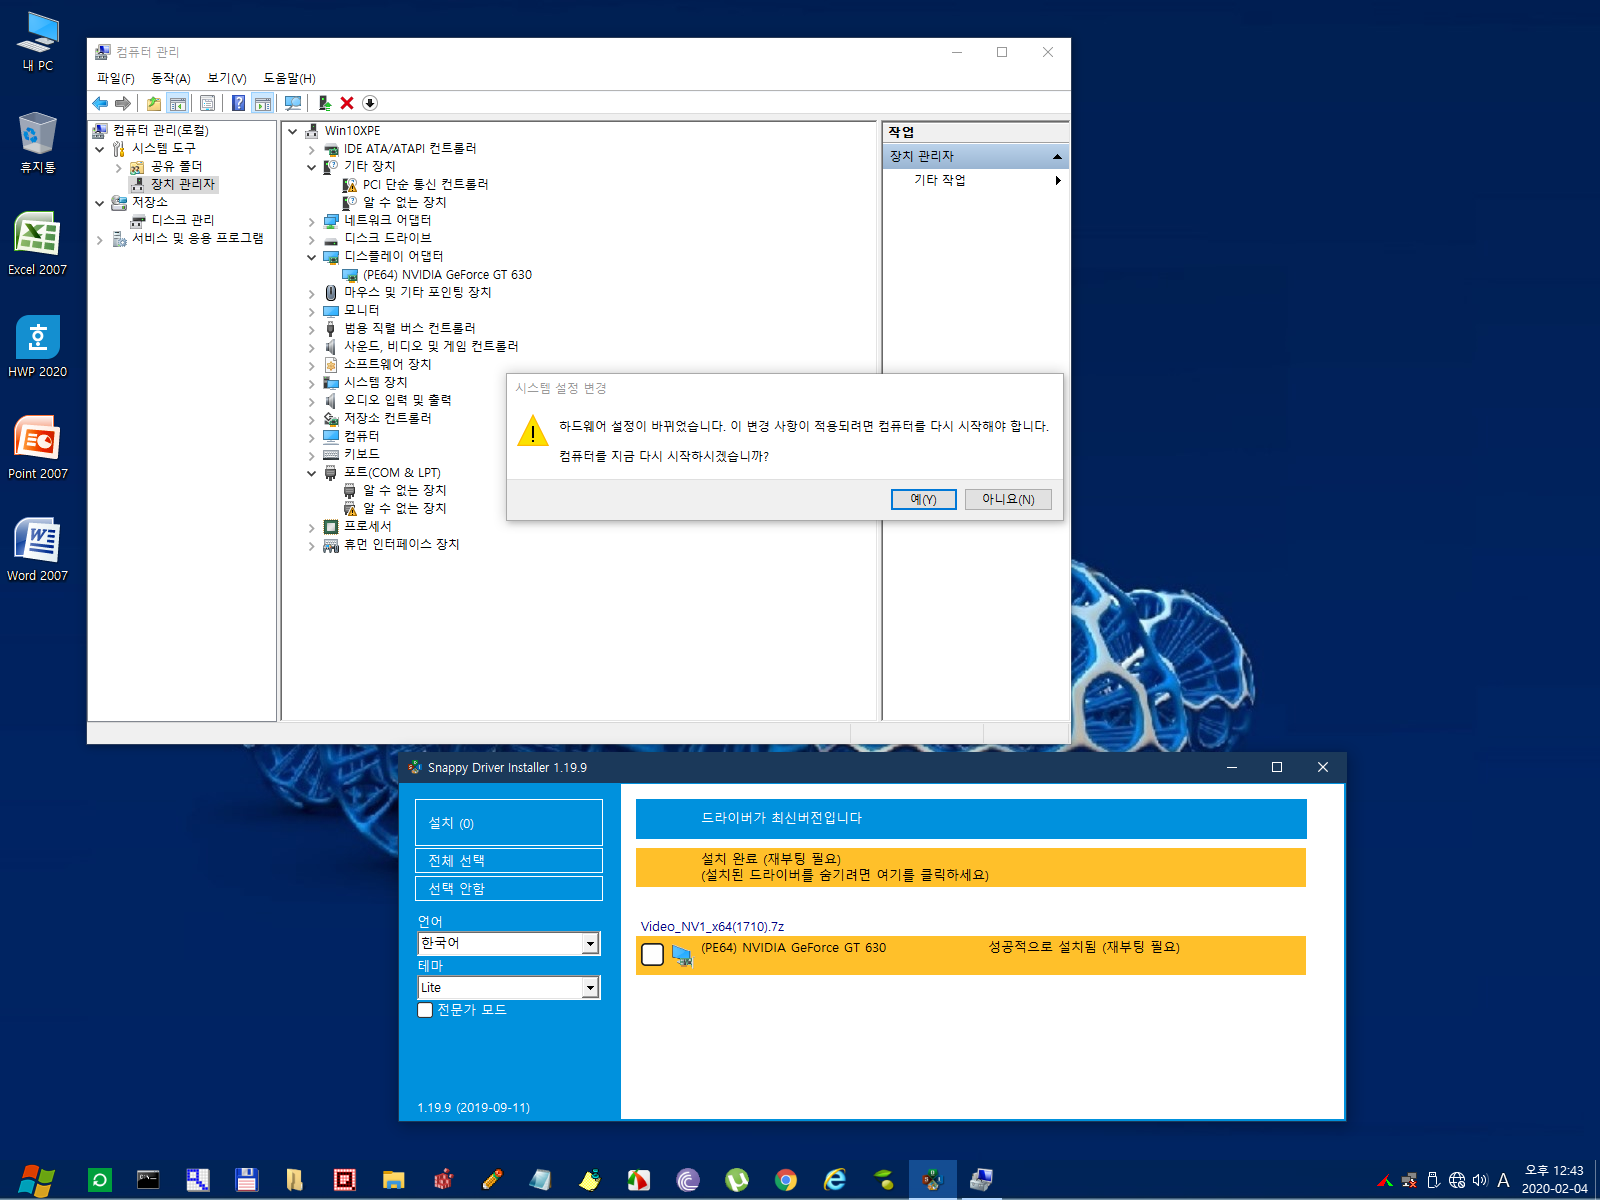Open the Word 2007 desktop icon
This screenshot has height=1200, width=1600.
pyautogui.click(x=37, y=550)
